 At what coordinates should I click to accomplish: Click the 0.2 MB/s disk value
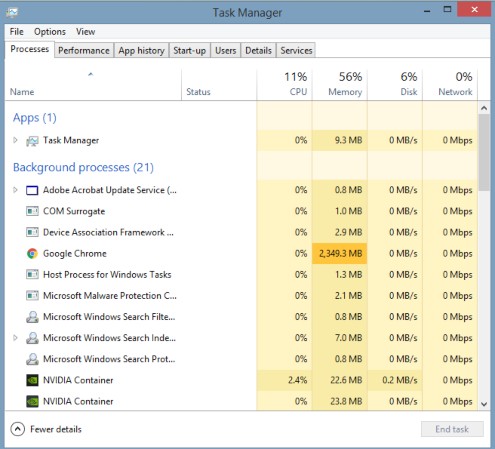395,380
